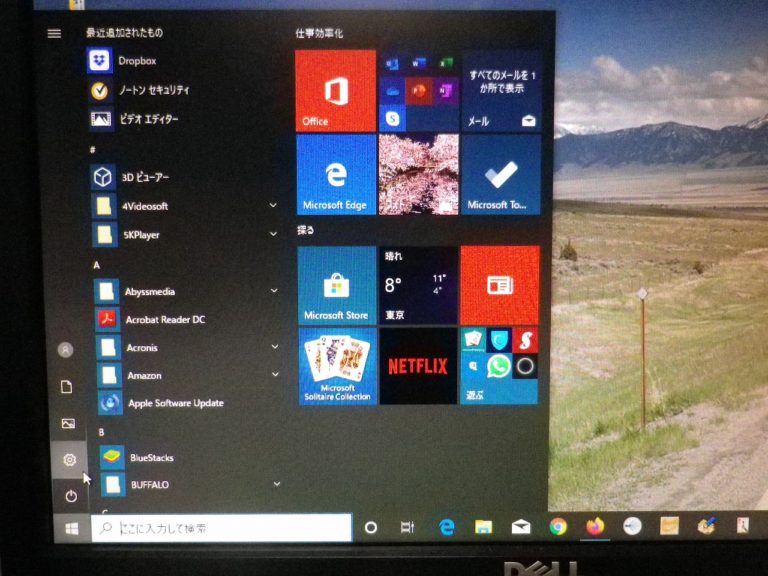Open the Netflix tile
768x576 pixels.
[x=419, y=366]
